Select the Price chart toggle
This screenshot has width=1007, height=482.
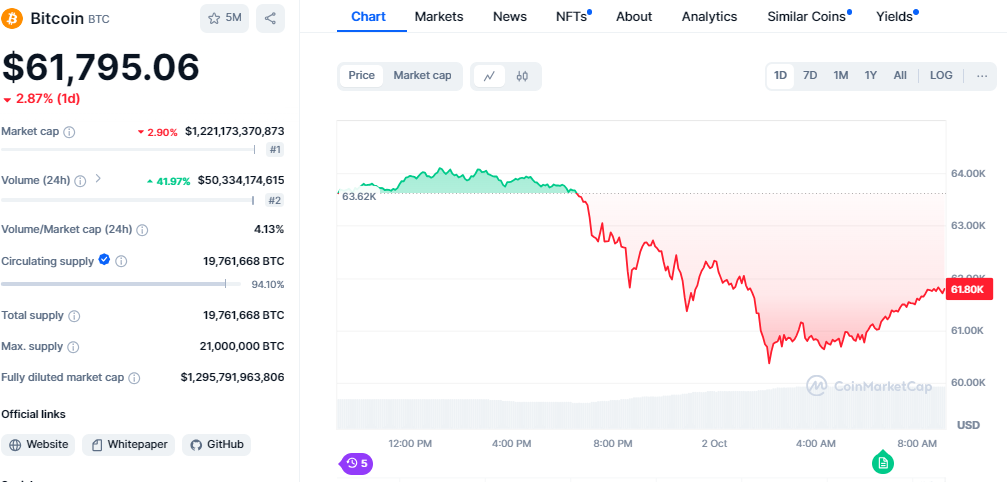[x=362, y=76]
